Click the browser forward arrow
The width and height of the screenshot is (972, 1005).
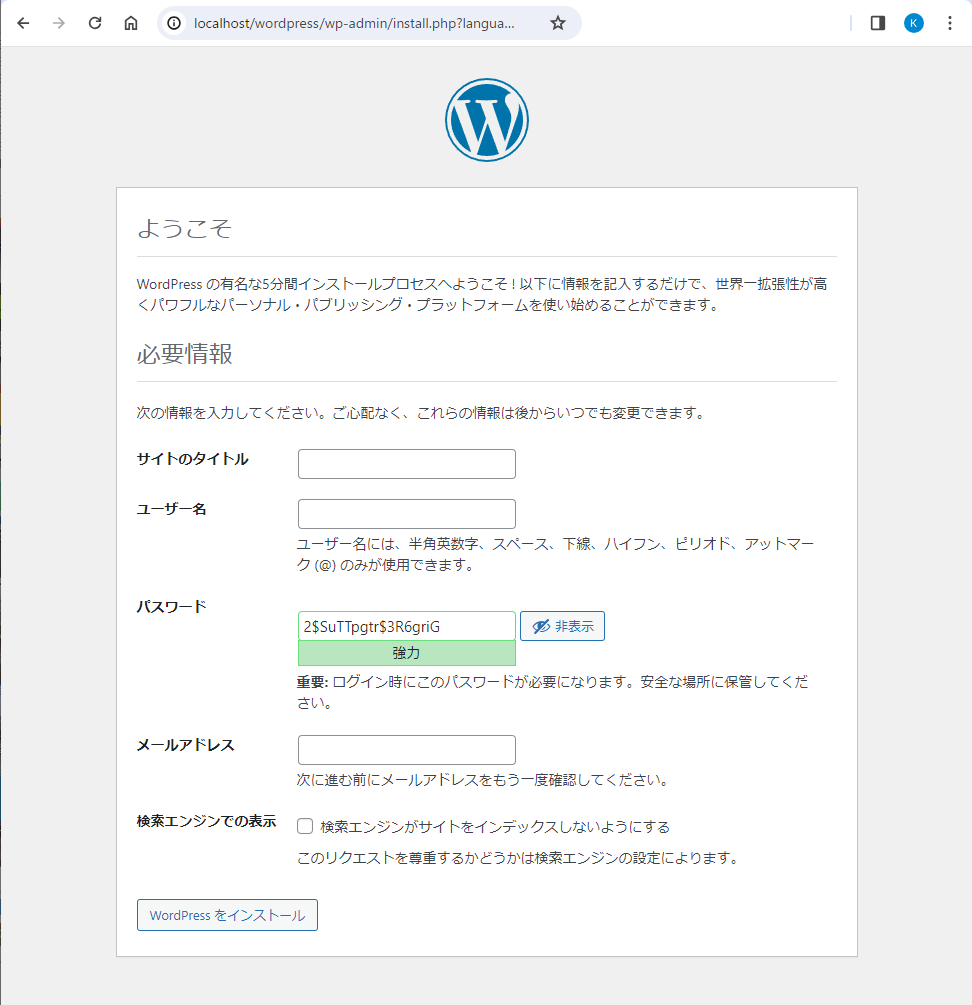[59, 23]
